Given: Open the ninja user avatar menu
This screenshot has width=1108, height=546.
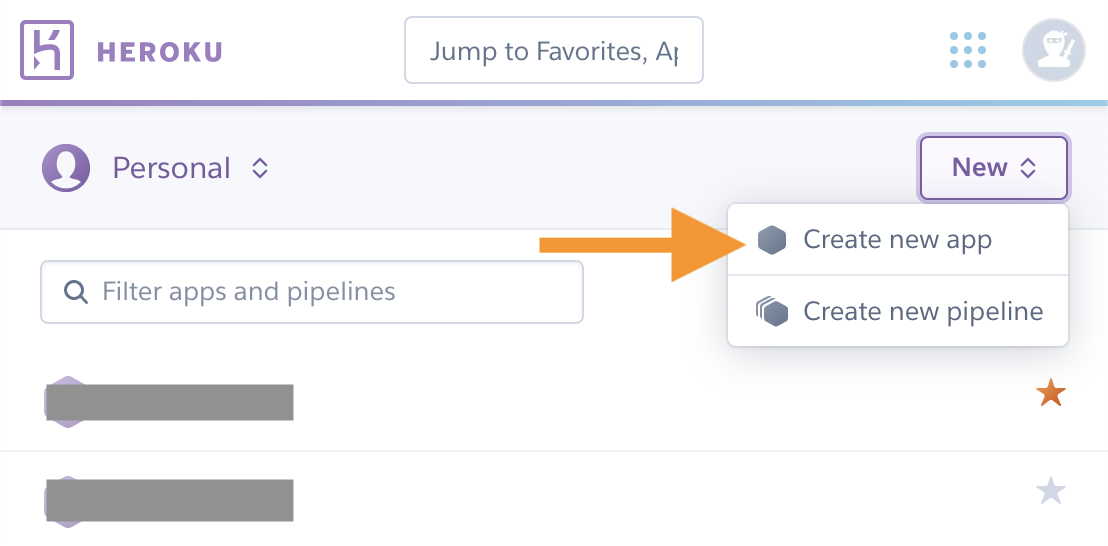Looking at the screenshot, I should [x=1054, y=50].
